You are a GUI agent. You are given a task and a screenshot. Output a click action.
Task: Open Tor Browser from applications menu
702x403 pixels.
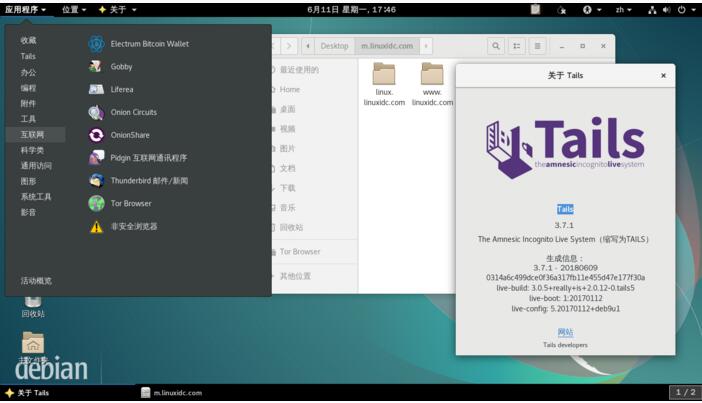click(120, 204)
